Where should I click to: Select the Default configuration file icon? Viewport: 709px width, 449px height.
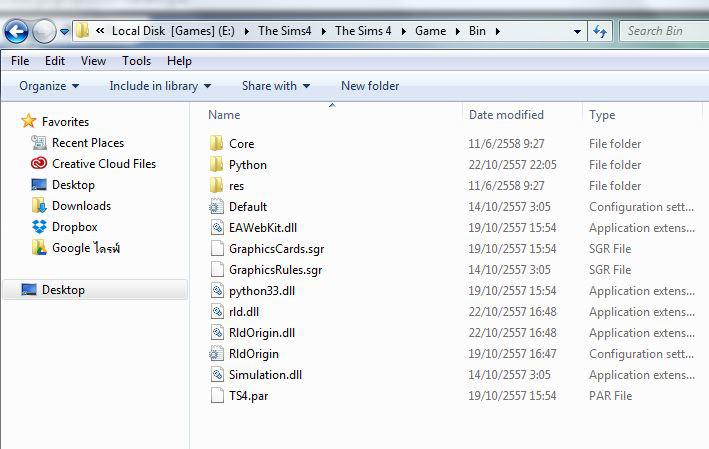click(216, 207)
